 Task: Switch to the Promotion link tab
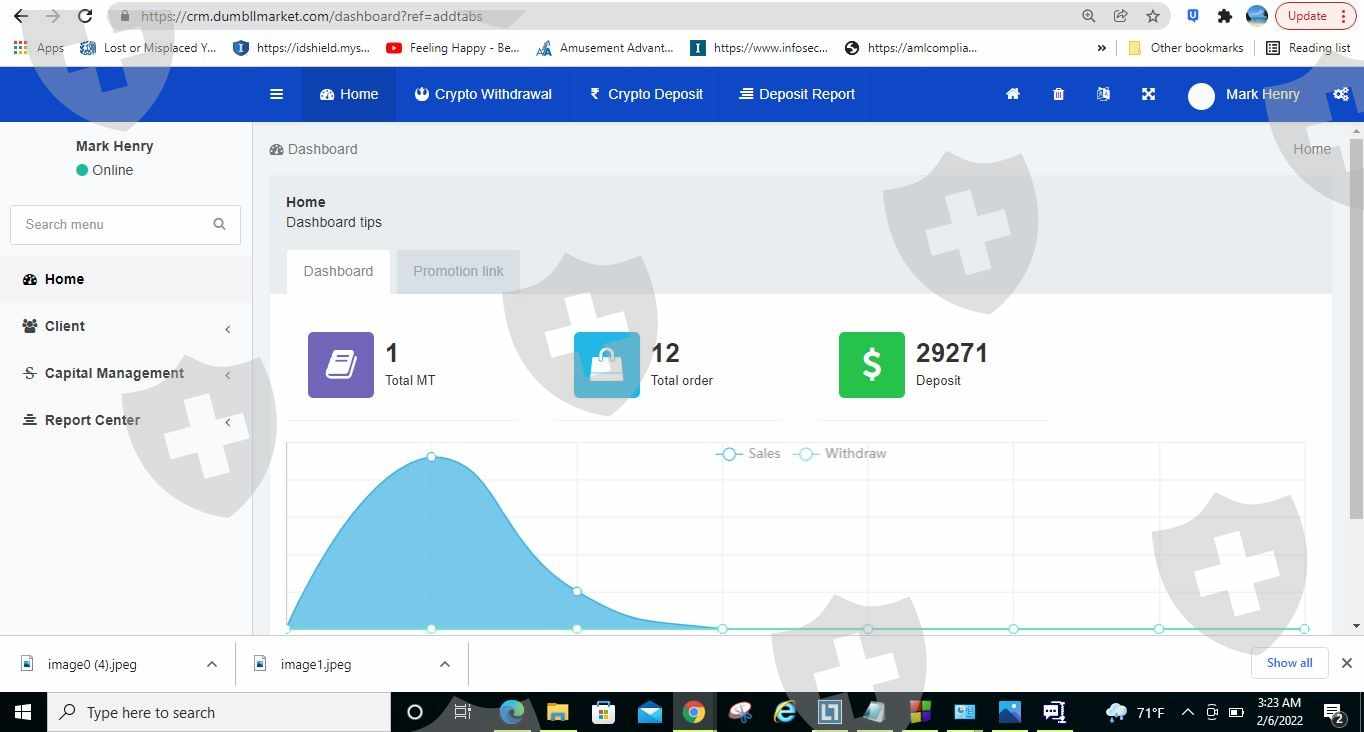click(458, 271)
